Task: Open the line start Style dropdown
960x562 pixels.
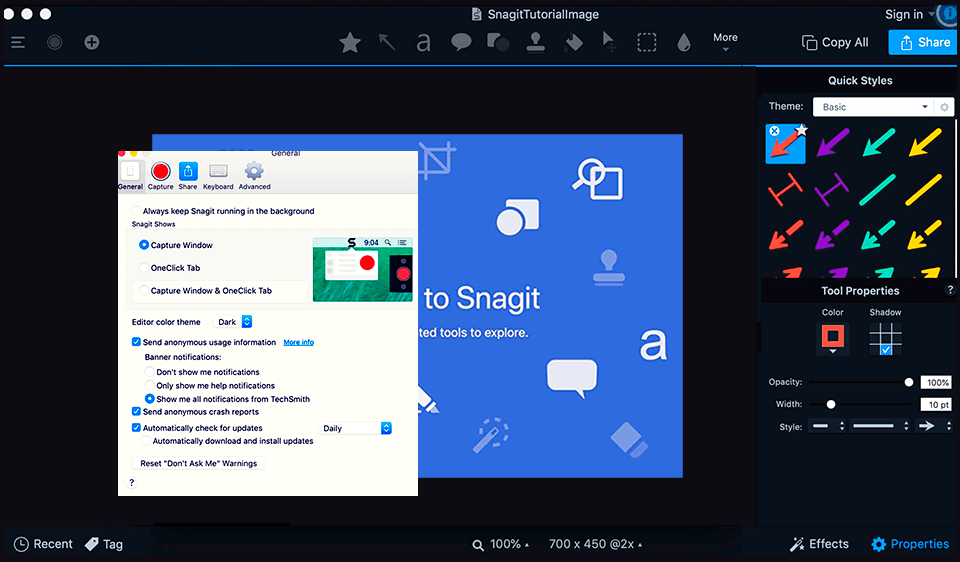Action: point(827,426)
